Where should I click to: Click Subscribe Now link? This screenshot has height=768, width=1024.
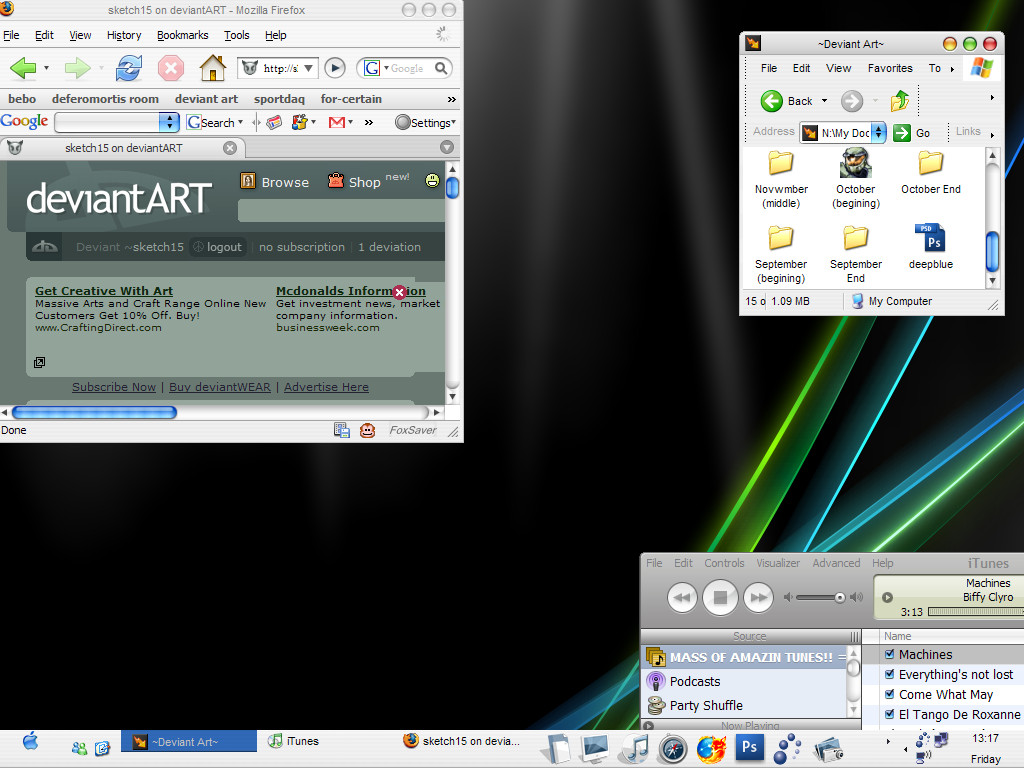114,387
